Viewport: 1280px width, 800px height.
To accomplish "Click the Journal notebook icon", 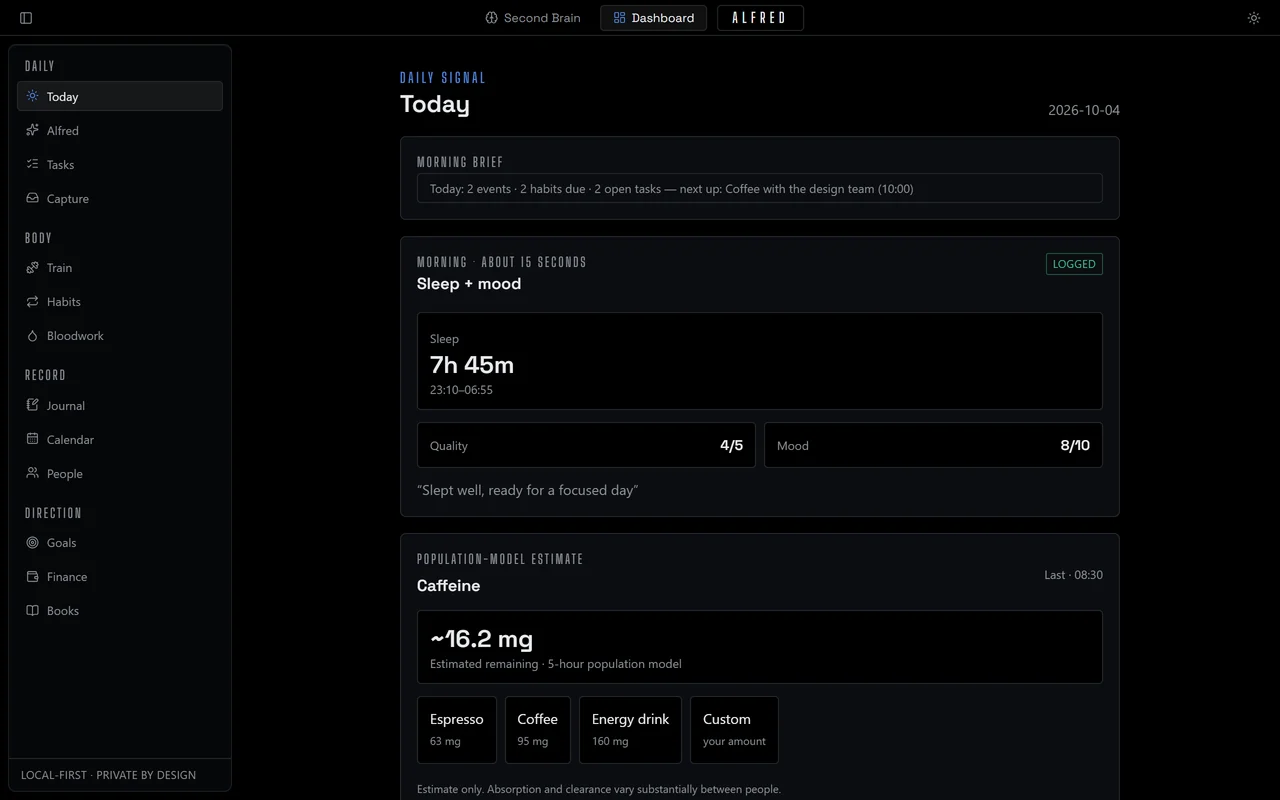I will coord(33,405).
